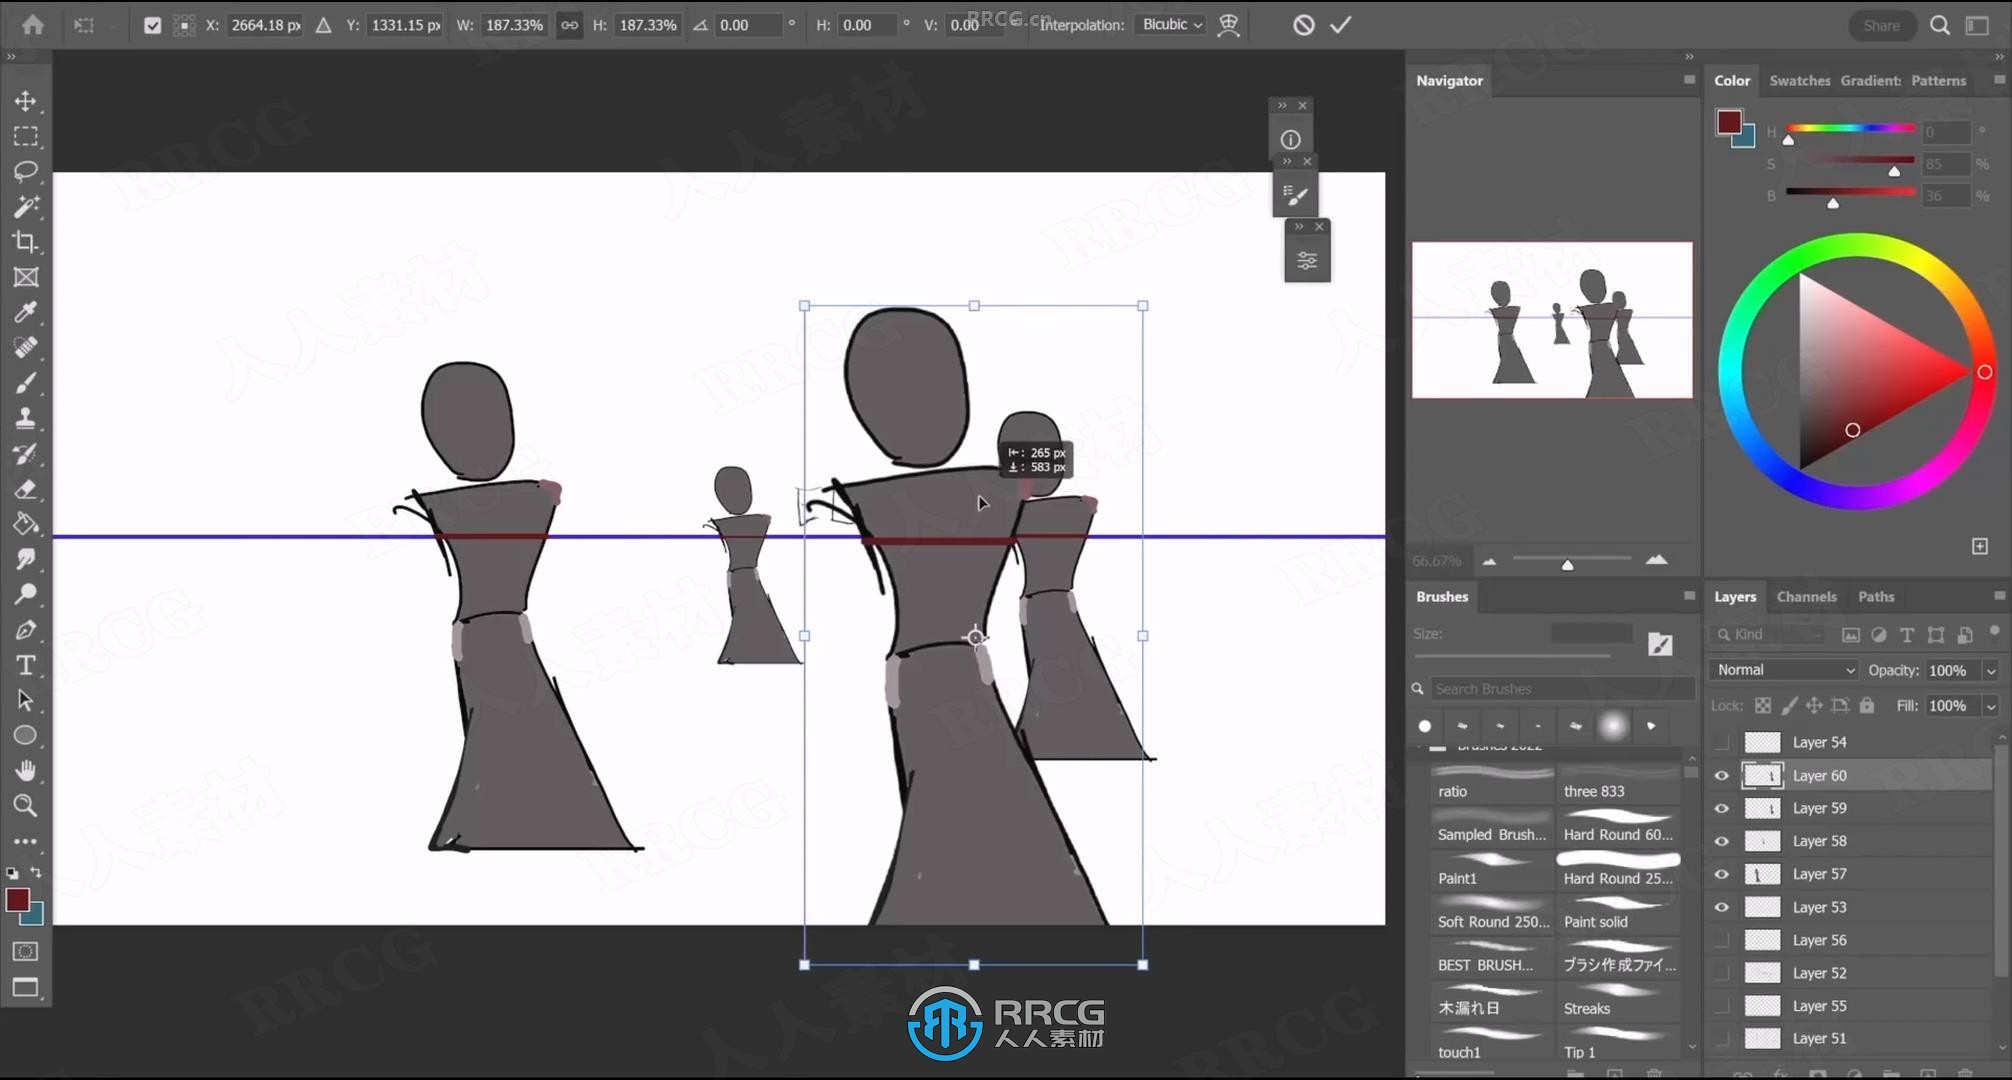Click the Navigator preview thumbnail

click(x=1552, y=320)
